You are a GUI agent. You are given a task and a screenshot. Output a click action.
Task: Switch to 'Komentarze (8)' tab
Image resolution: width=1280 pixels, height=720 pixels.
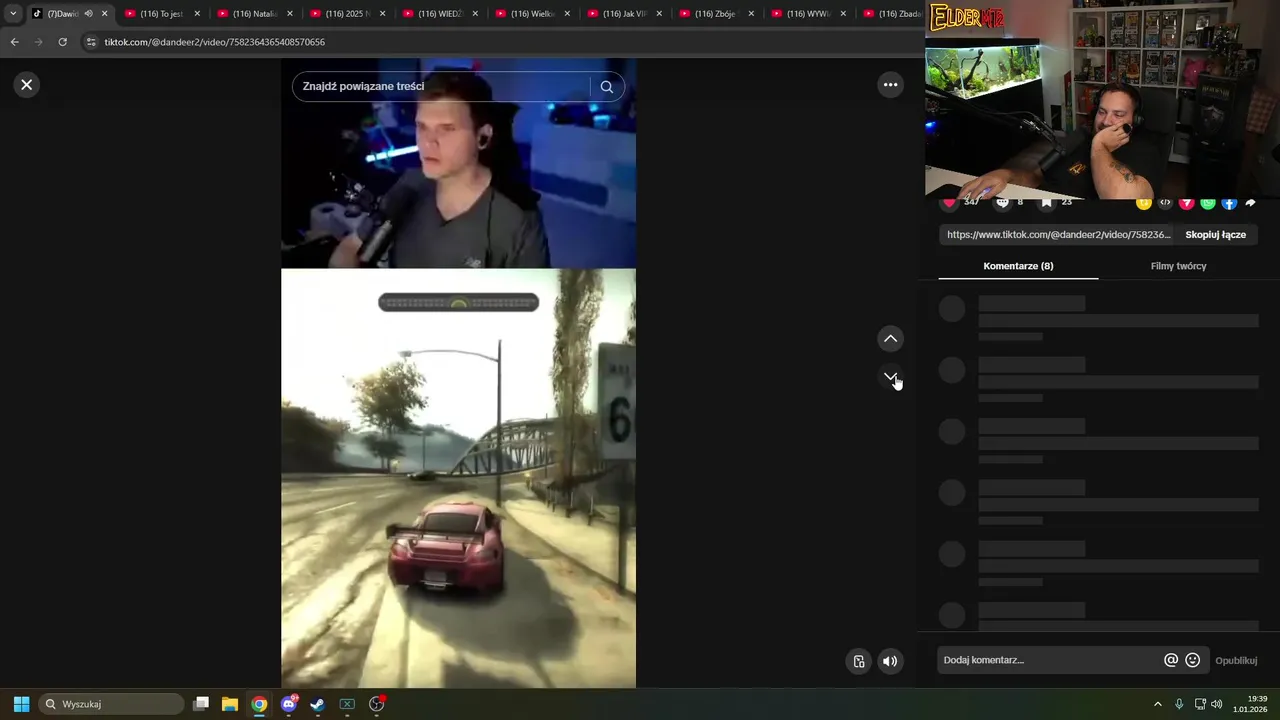pos(1018,266)
